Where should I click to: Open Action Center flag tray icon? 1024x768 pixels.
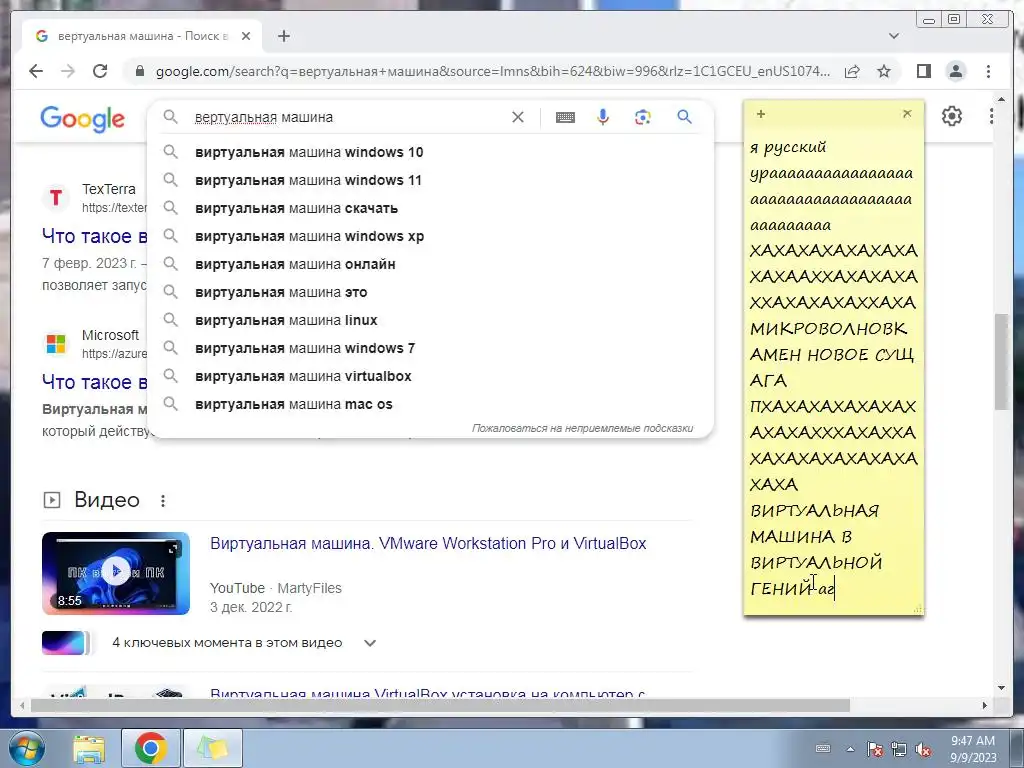click(x=874, y=749)
